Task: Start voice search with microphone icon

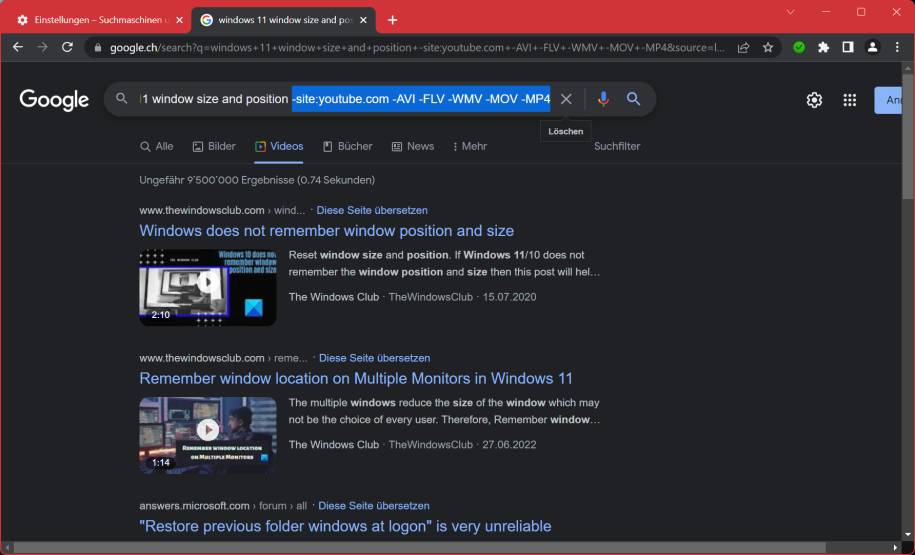Action: point(603,99)
